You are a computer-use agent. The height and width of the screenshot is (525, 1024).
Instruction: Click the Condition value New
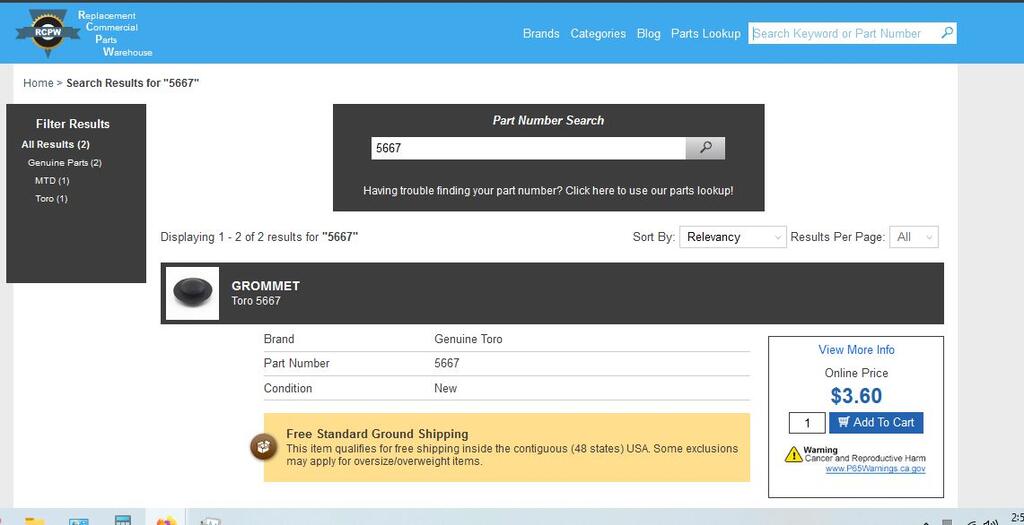pyautogui.click(x=445, y=388)
